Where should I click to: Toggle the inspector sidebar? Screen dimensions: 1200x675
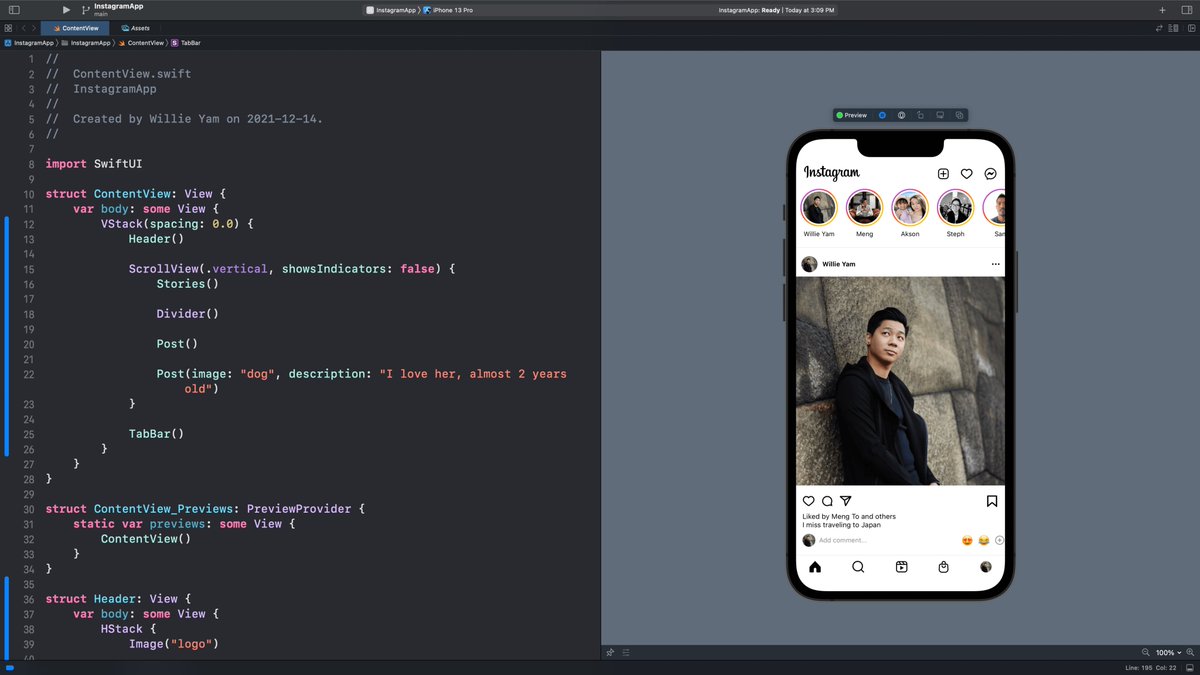(x=1186, y=10)
